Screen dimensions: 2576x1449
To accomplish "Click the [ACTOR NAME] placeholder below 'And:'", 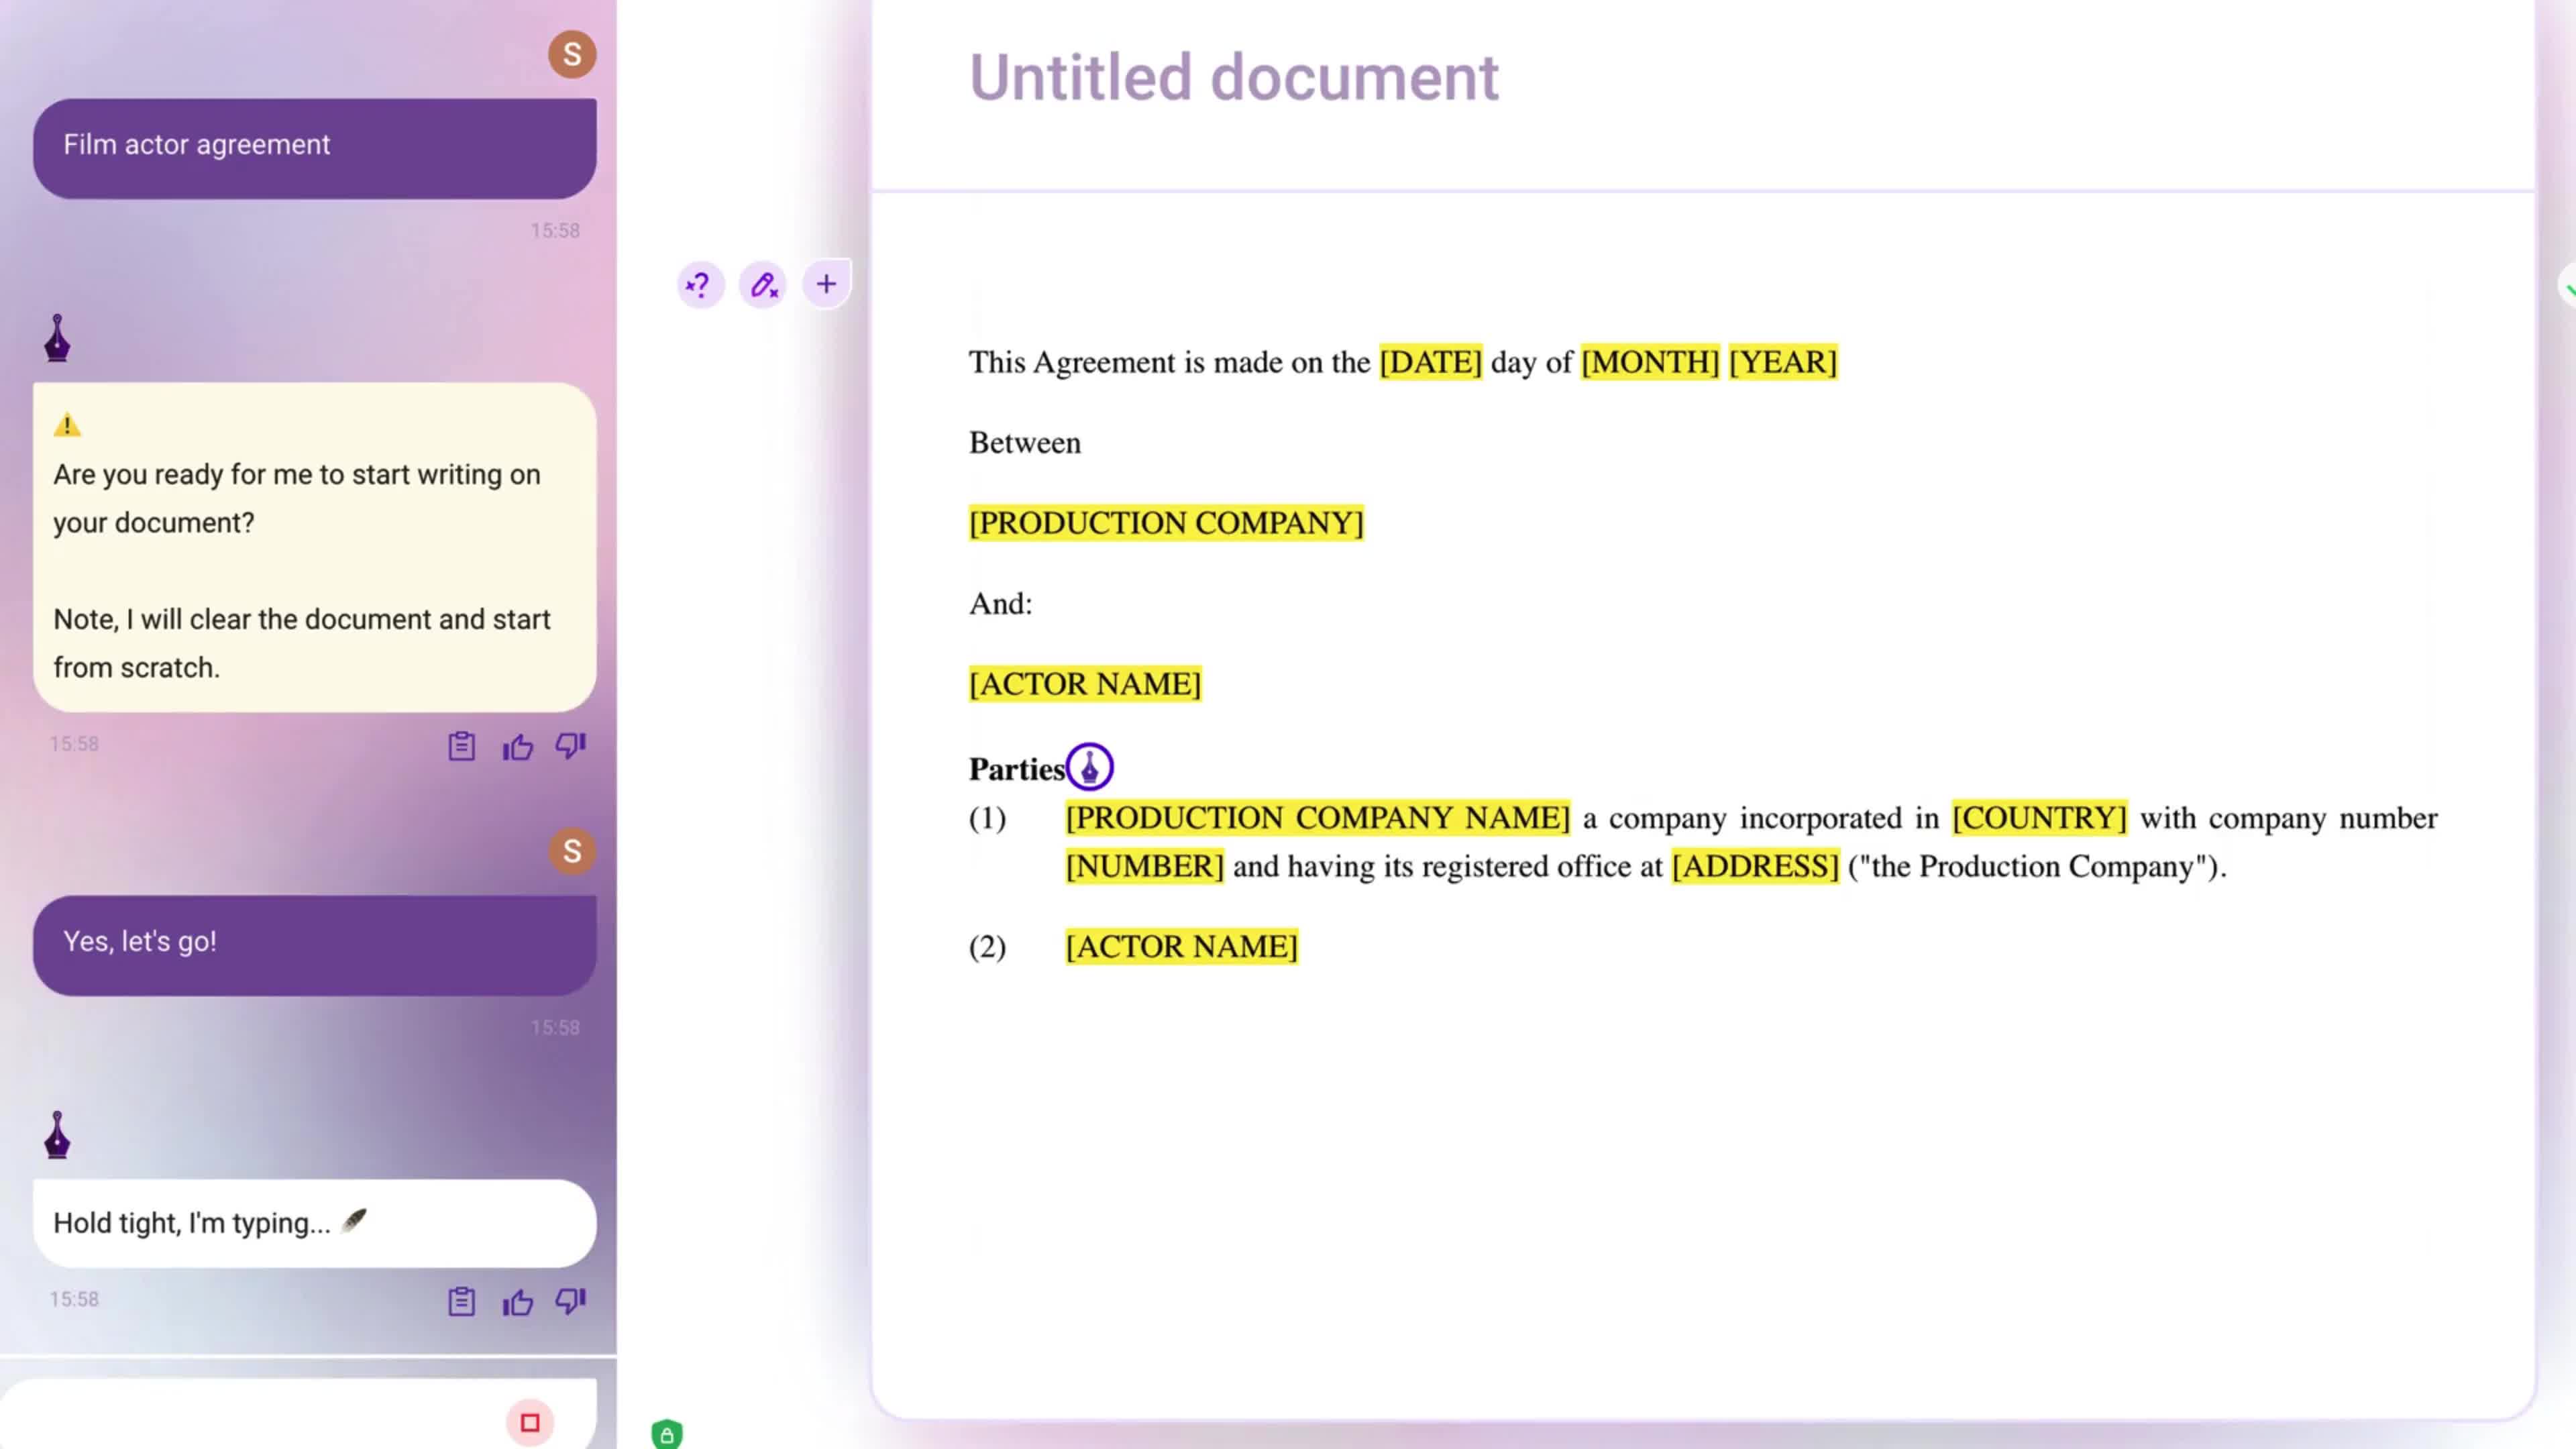I will 1085,684.
